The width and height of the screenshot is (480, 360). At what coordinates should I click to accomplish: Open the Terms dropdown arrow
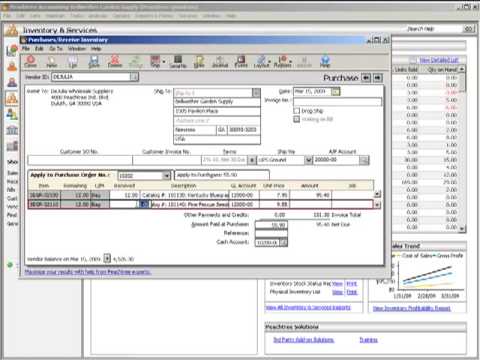[252, 160]
